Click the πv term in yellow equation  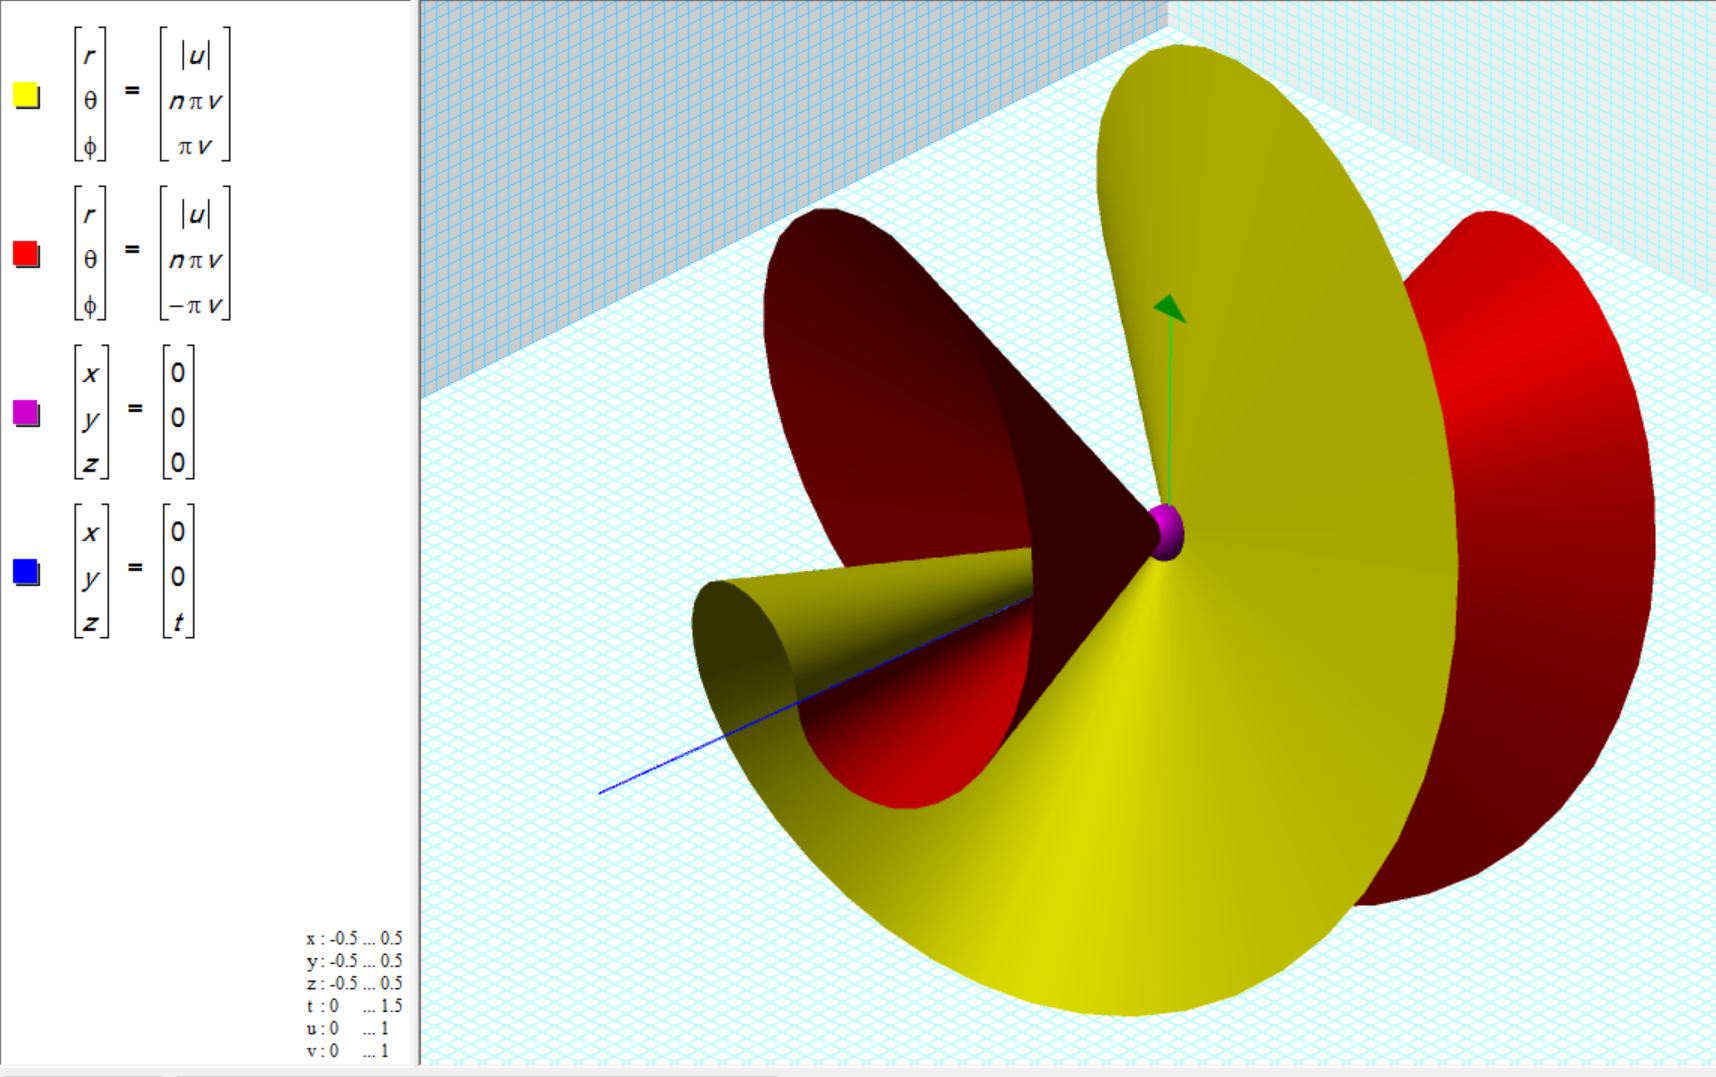point(195,146)
